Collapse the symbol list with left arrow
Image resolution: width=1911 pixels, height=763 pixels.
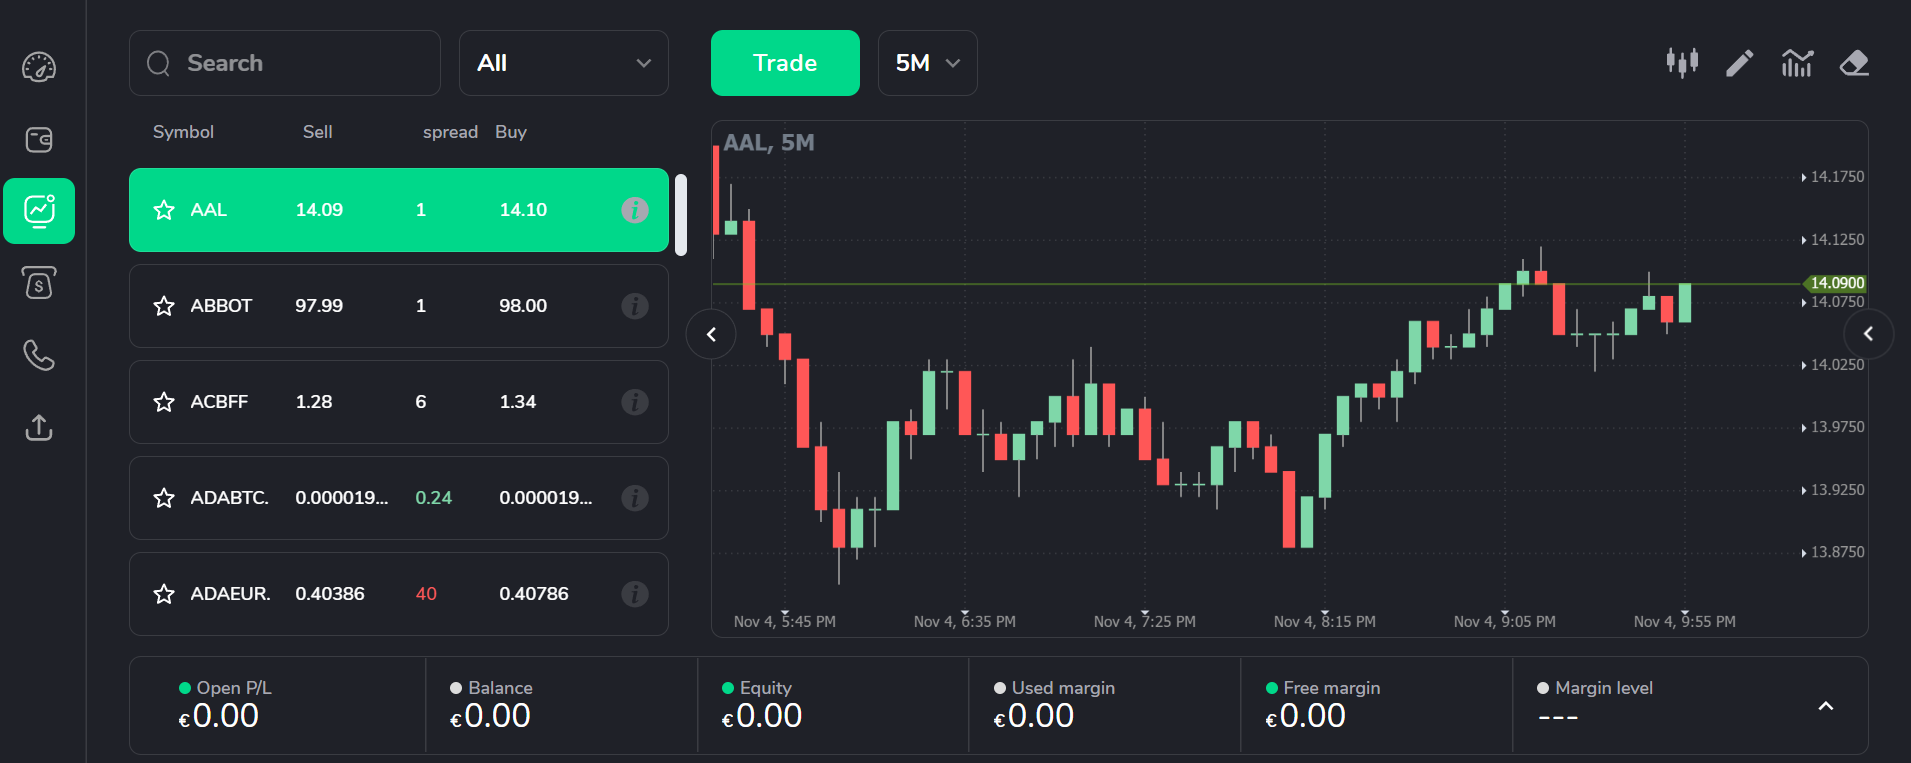[x=711, y=334]
